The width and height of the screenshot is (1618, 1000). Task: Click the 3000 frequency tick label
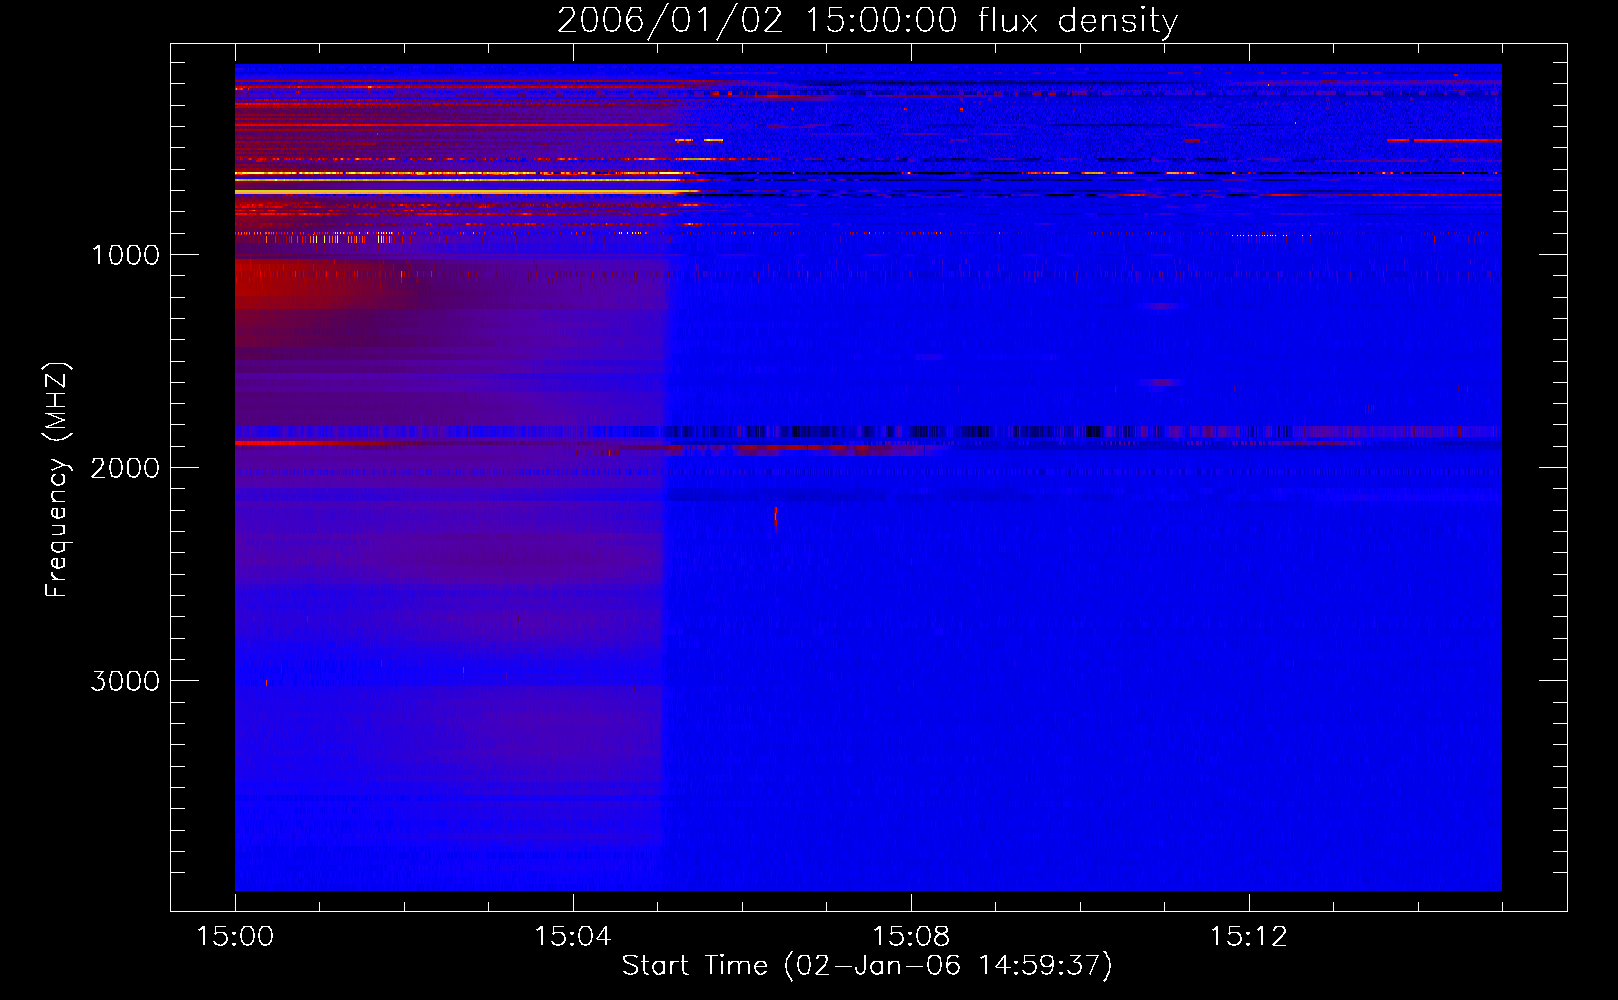coord(125,681)
